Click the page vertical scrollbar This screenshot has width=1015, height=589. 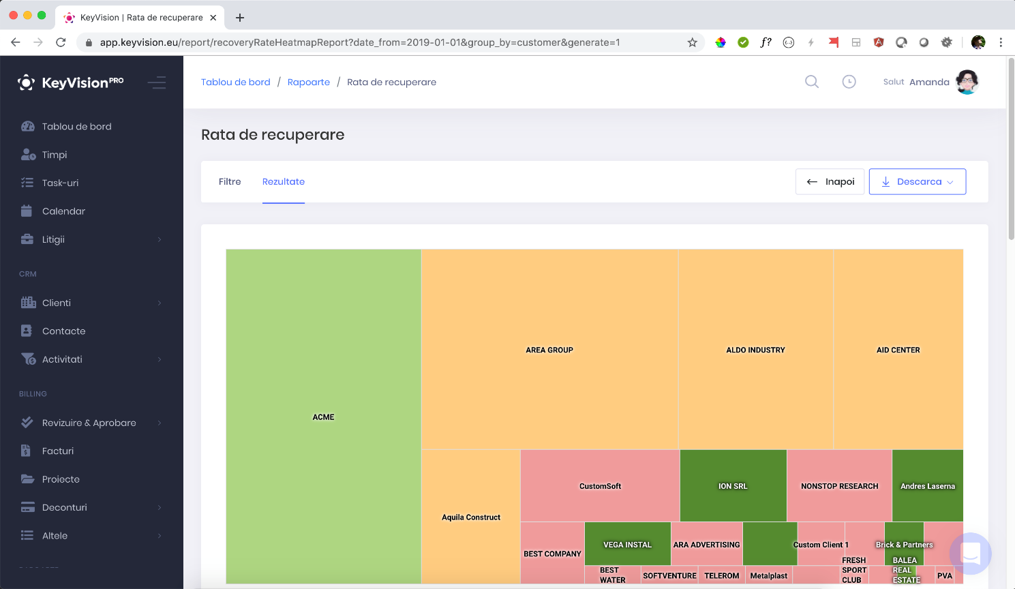tap(1010, 149)
